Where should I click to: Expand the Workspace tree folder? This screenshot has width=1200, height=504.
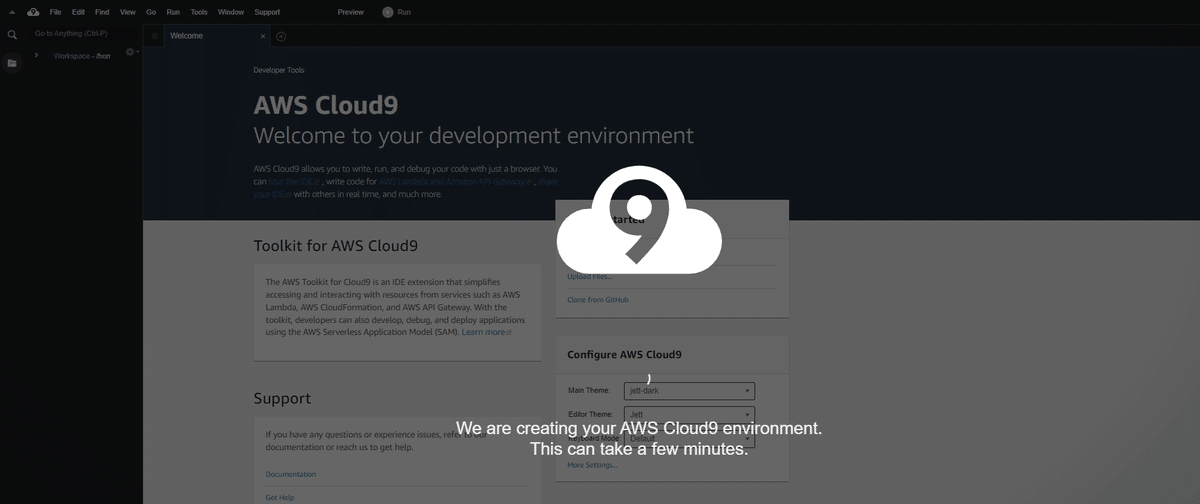tap(37, 55)
